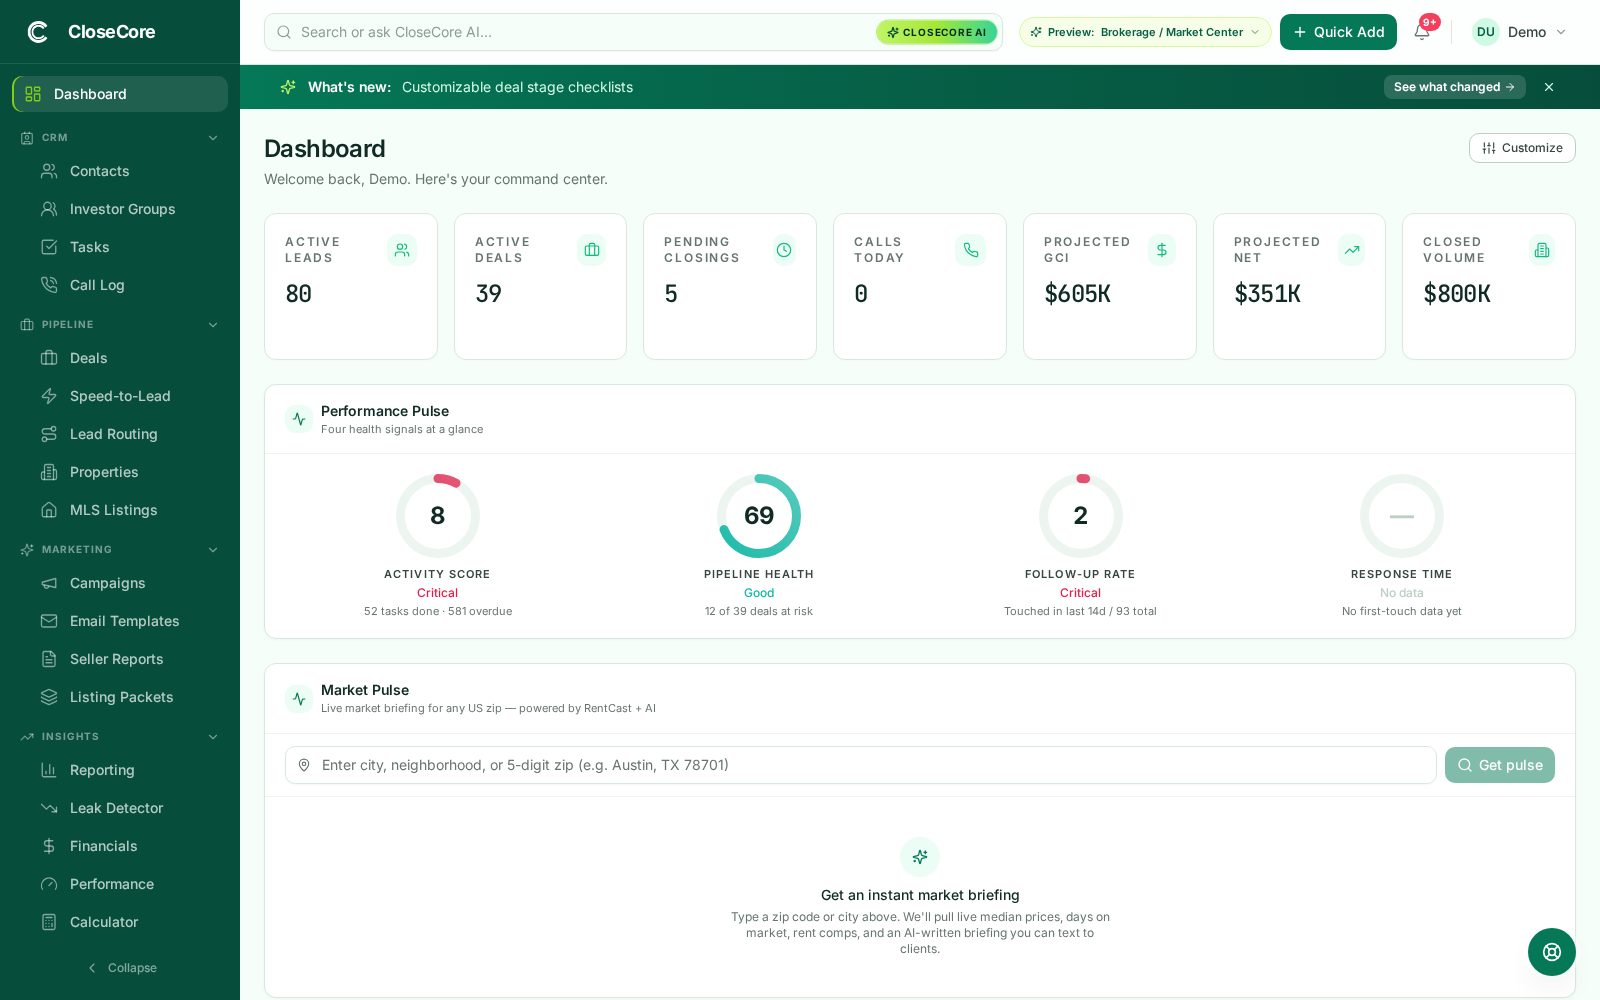Click the Get pulse button
Viewport: 1600px width, 1000px height.
(1499, 765)
